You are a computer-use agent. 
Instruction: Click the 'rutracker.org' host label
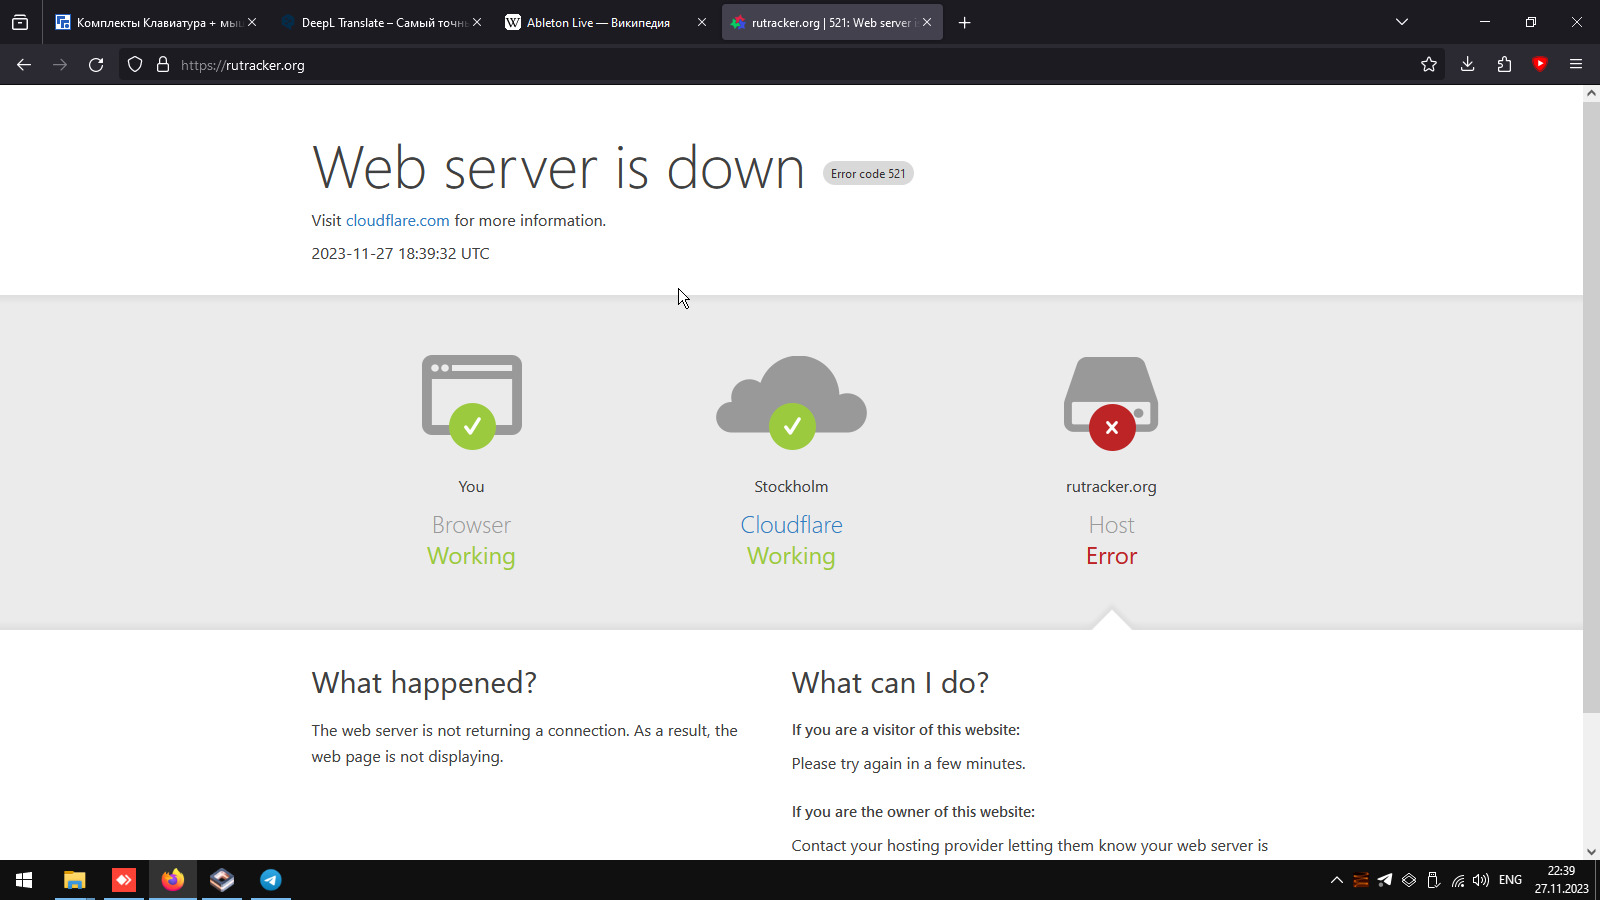1111,487
